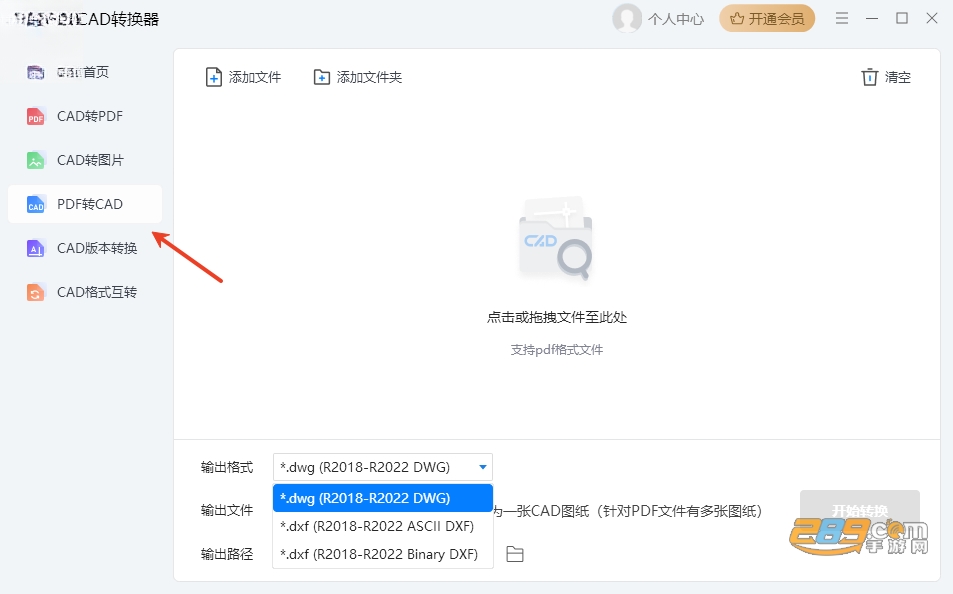953x594 pixels.
Task: Close the CAD converter window
Action: point(932,18)
